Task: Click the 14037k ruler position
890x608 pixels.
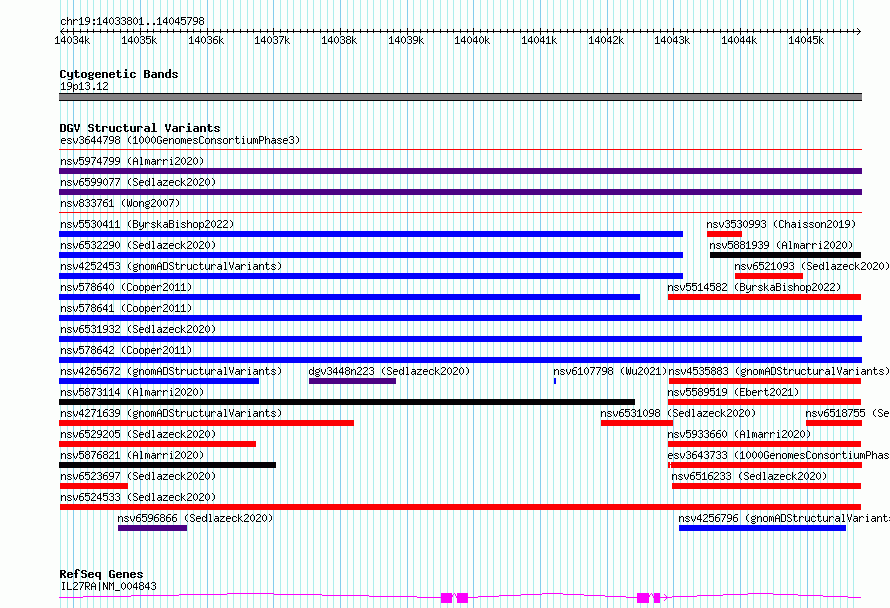Action: pos(272,40)
